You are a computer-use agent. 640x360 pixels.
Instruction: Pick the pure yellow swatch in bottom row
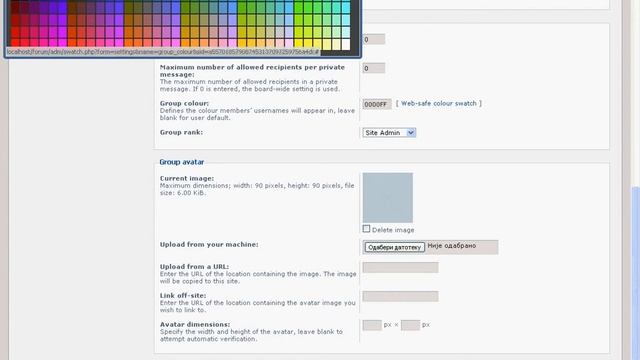pyautogui.click(x=298, y=44)
